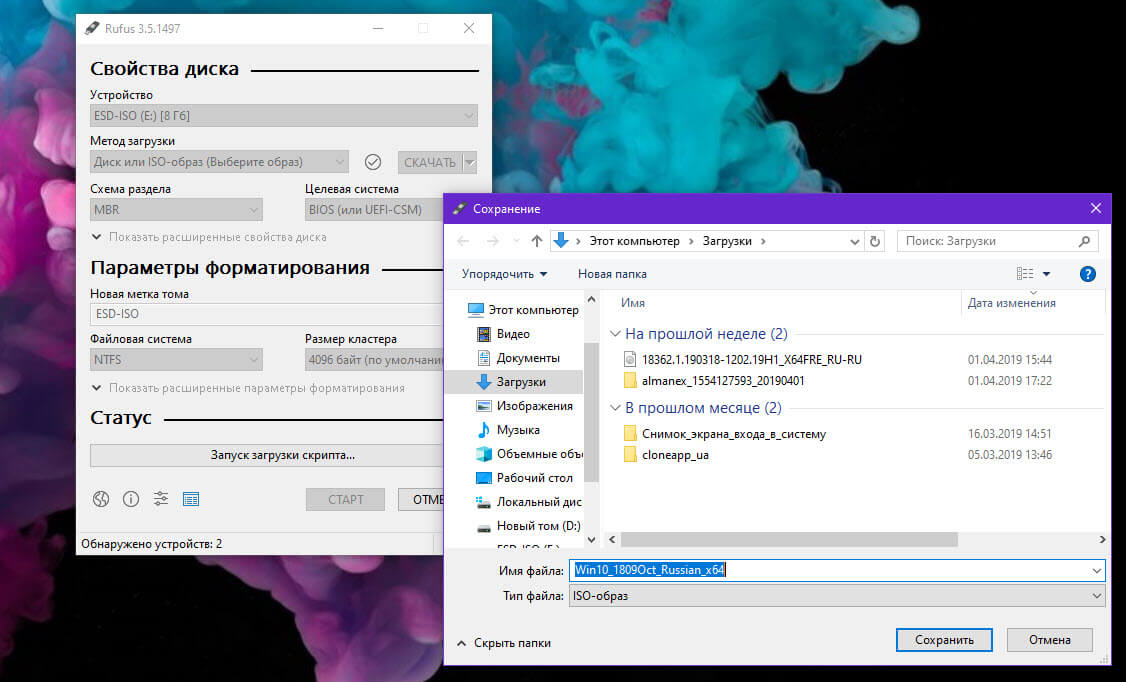Open the address bar history dropdown
Image resolution: width=1126 pixels, height=682 pixels.
(x=855, y=241)
